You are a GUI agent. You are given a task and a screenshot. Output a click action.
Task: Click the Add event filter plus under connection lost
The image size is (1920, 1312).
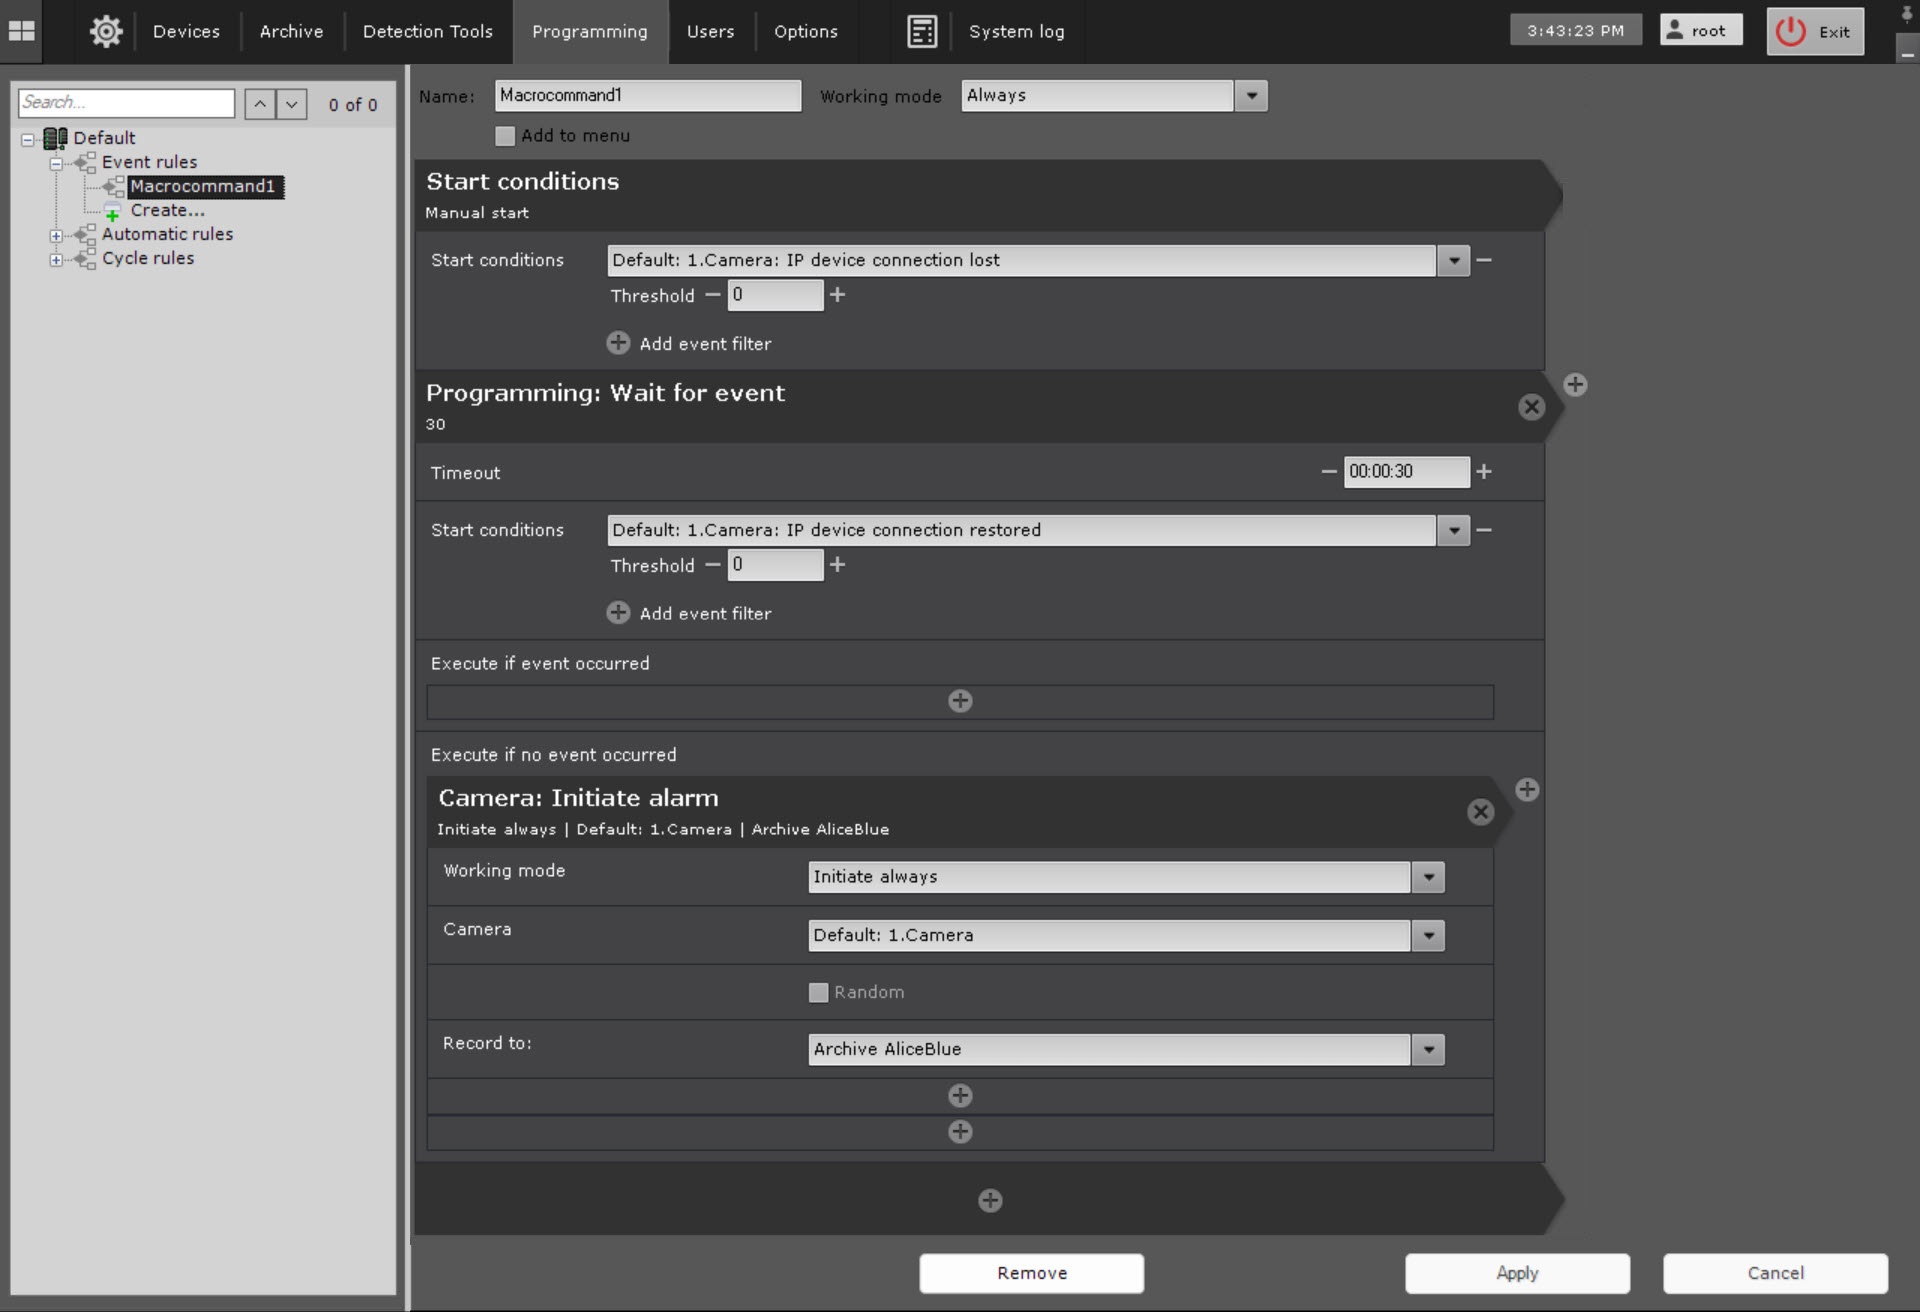click(x=618, y=343)
